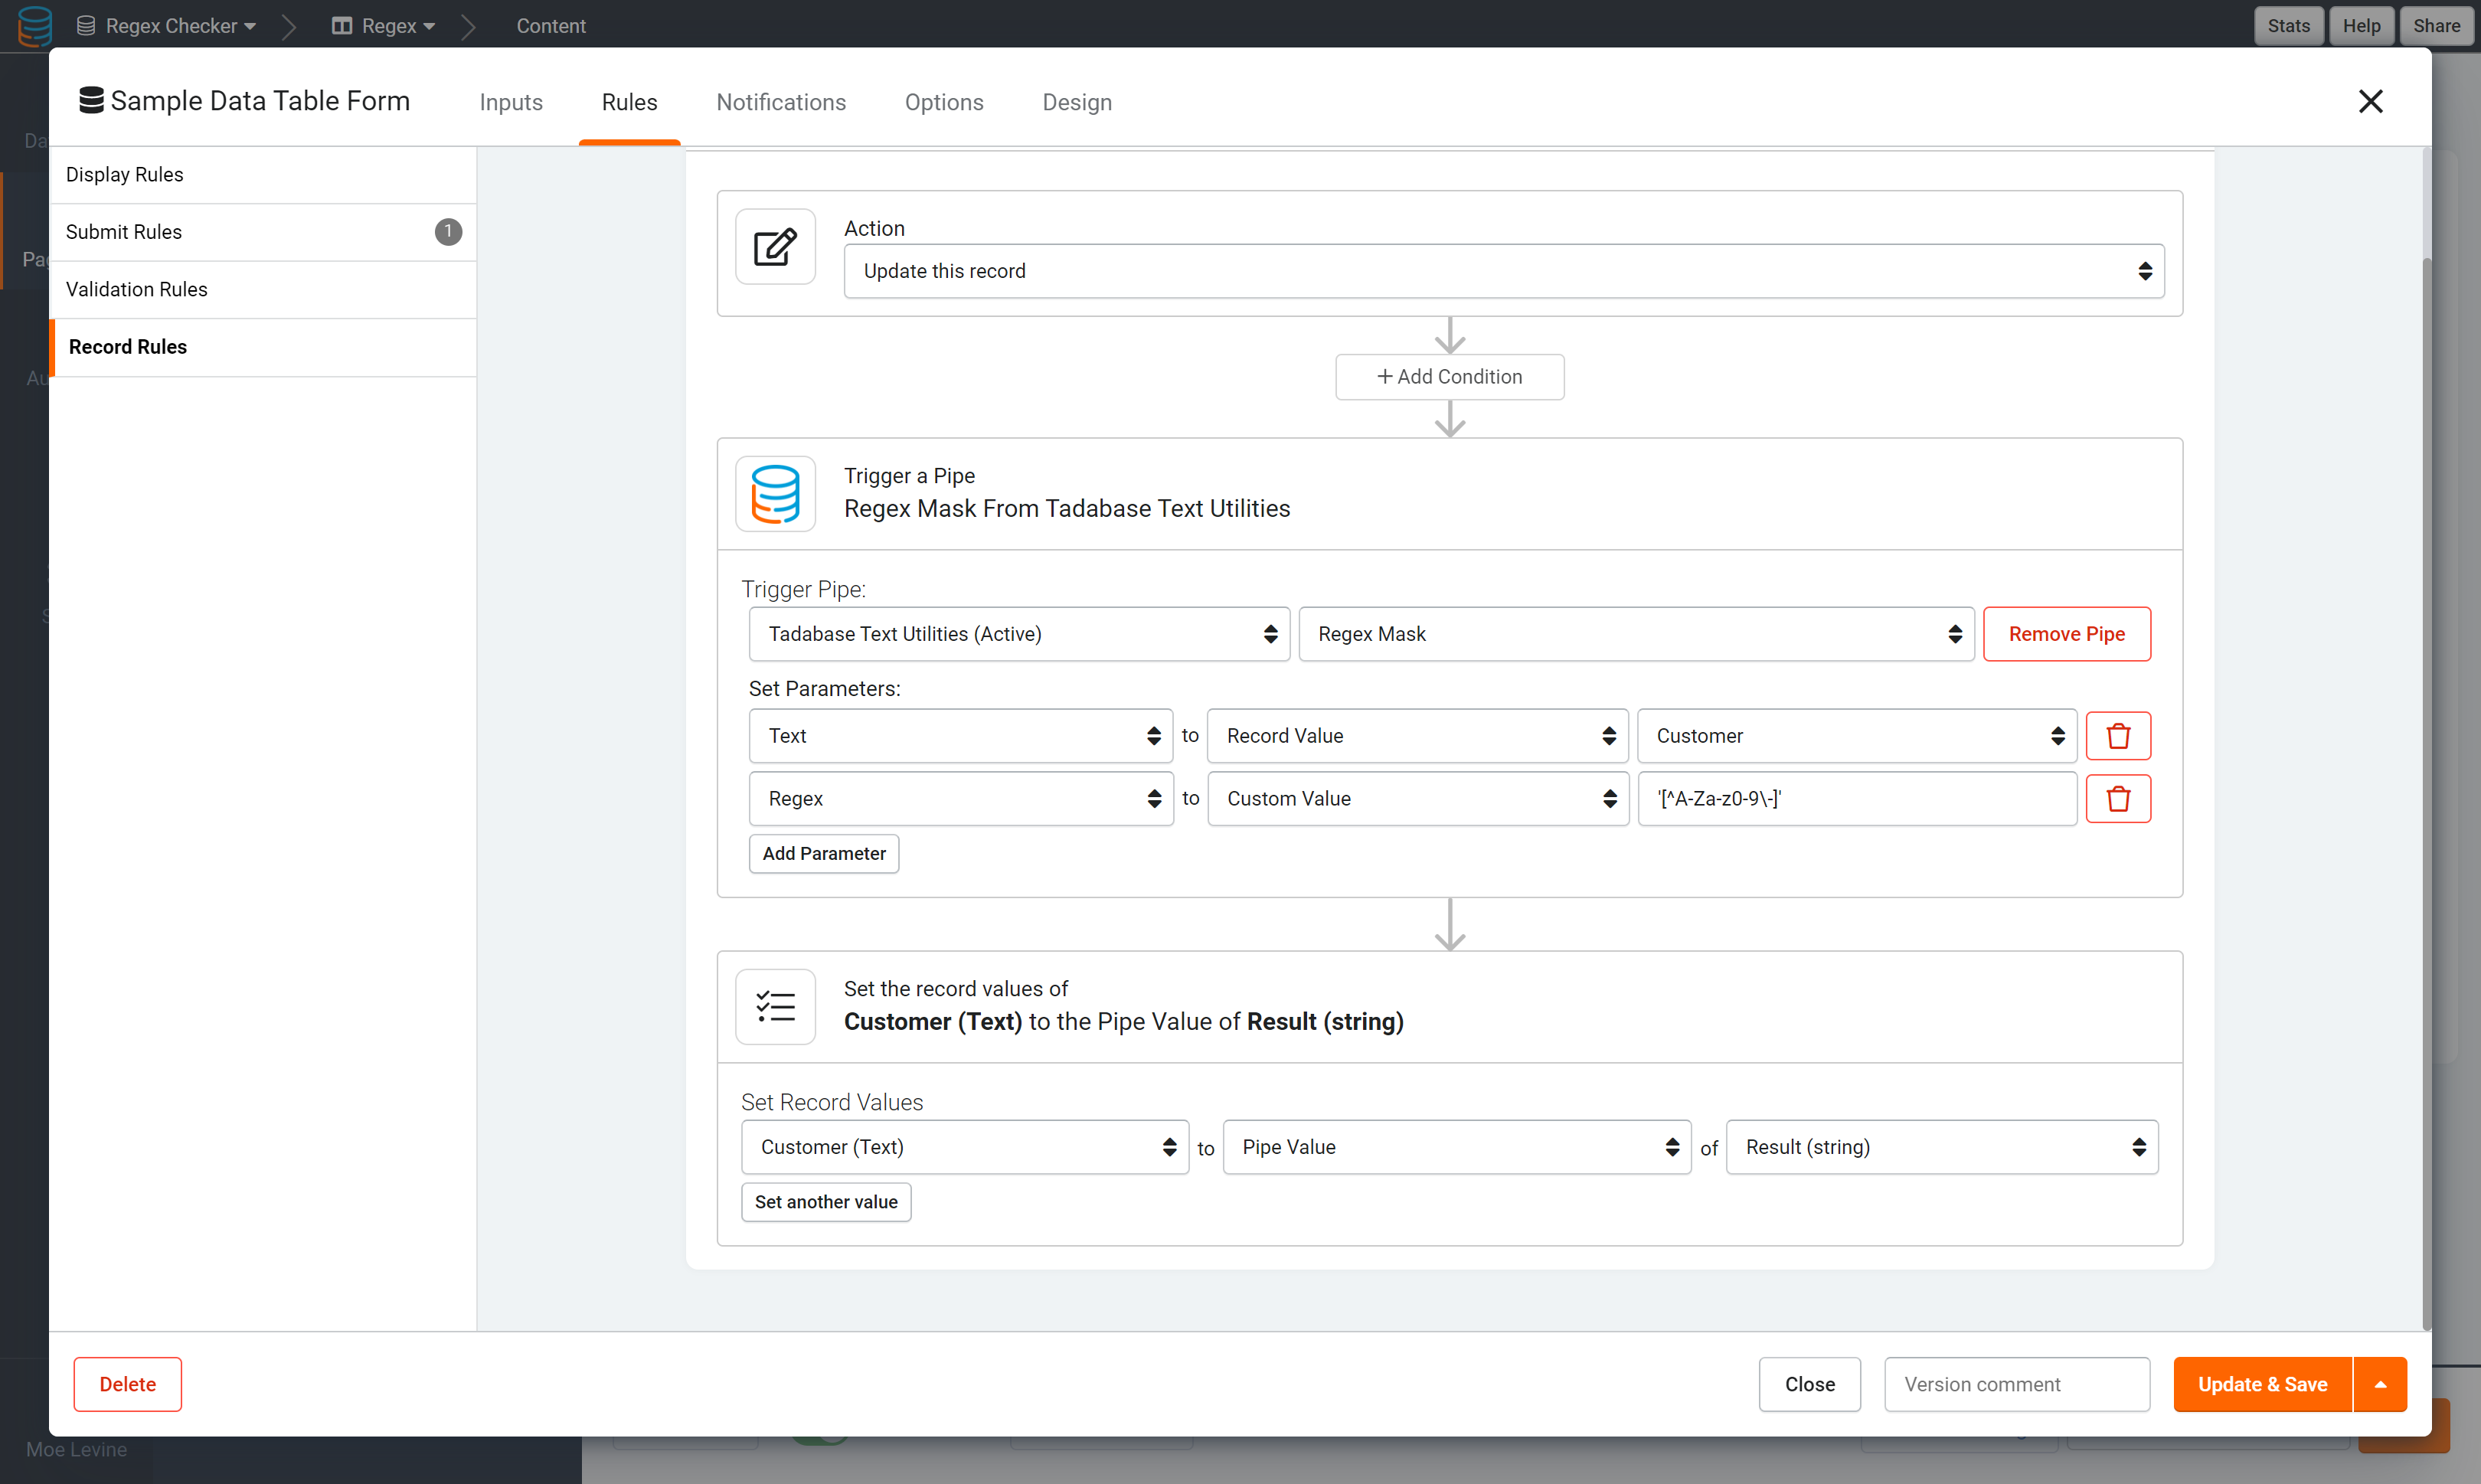Click the Update this record action icon
Screen dimensions: 2481x1484
772,249
